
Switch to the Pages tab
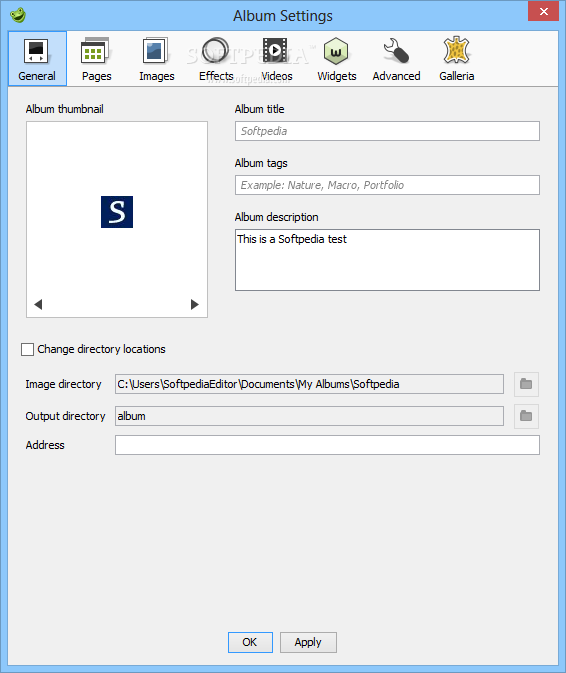(x=97, y=58)
